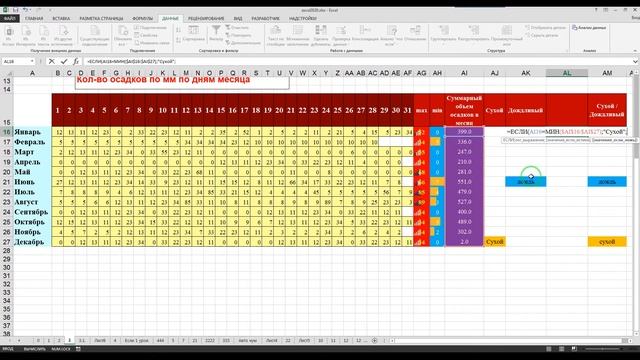This screenshot has width=640, height=360.
Task: Click the From Access data import icon
Action: (8, 36)
